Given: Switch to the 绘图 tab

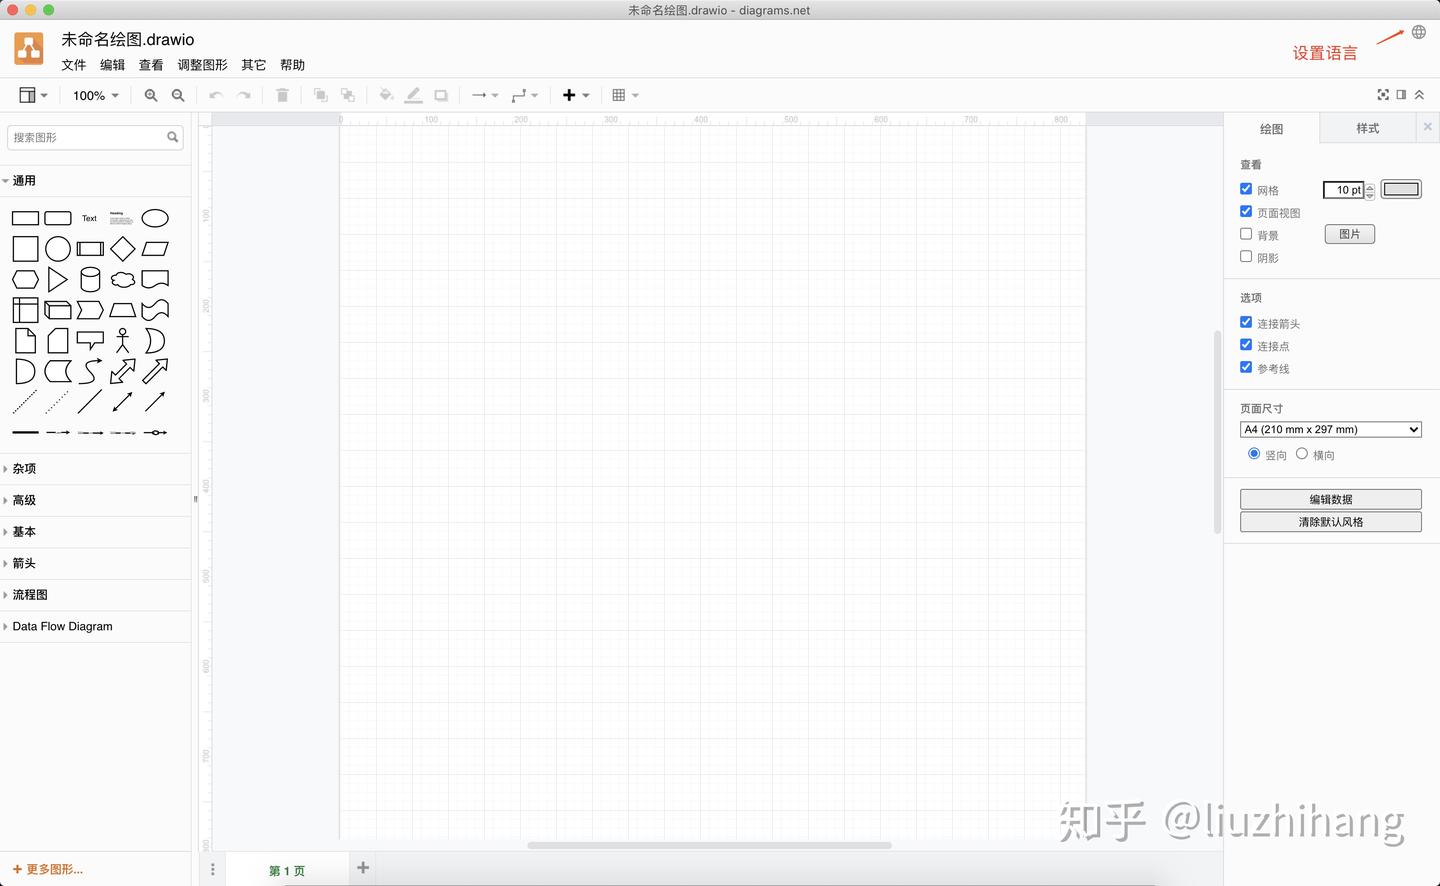Looking at the screenshot, I should [x=1272, y=129].
